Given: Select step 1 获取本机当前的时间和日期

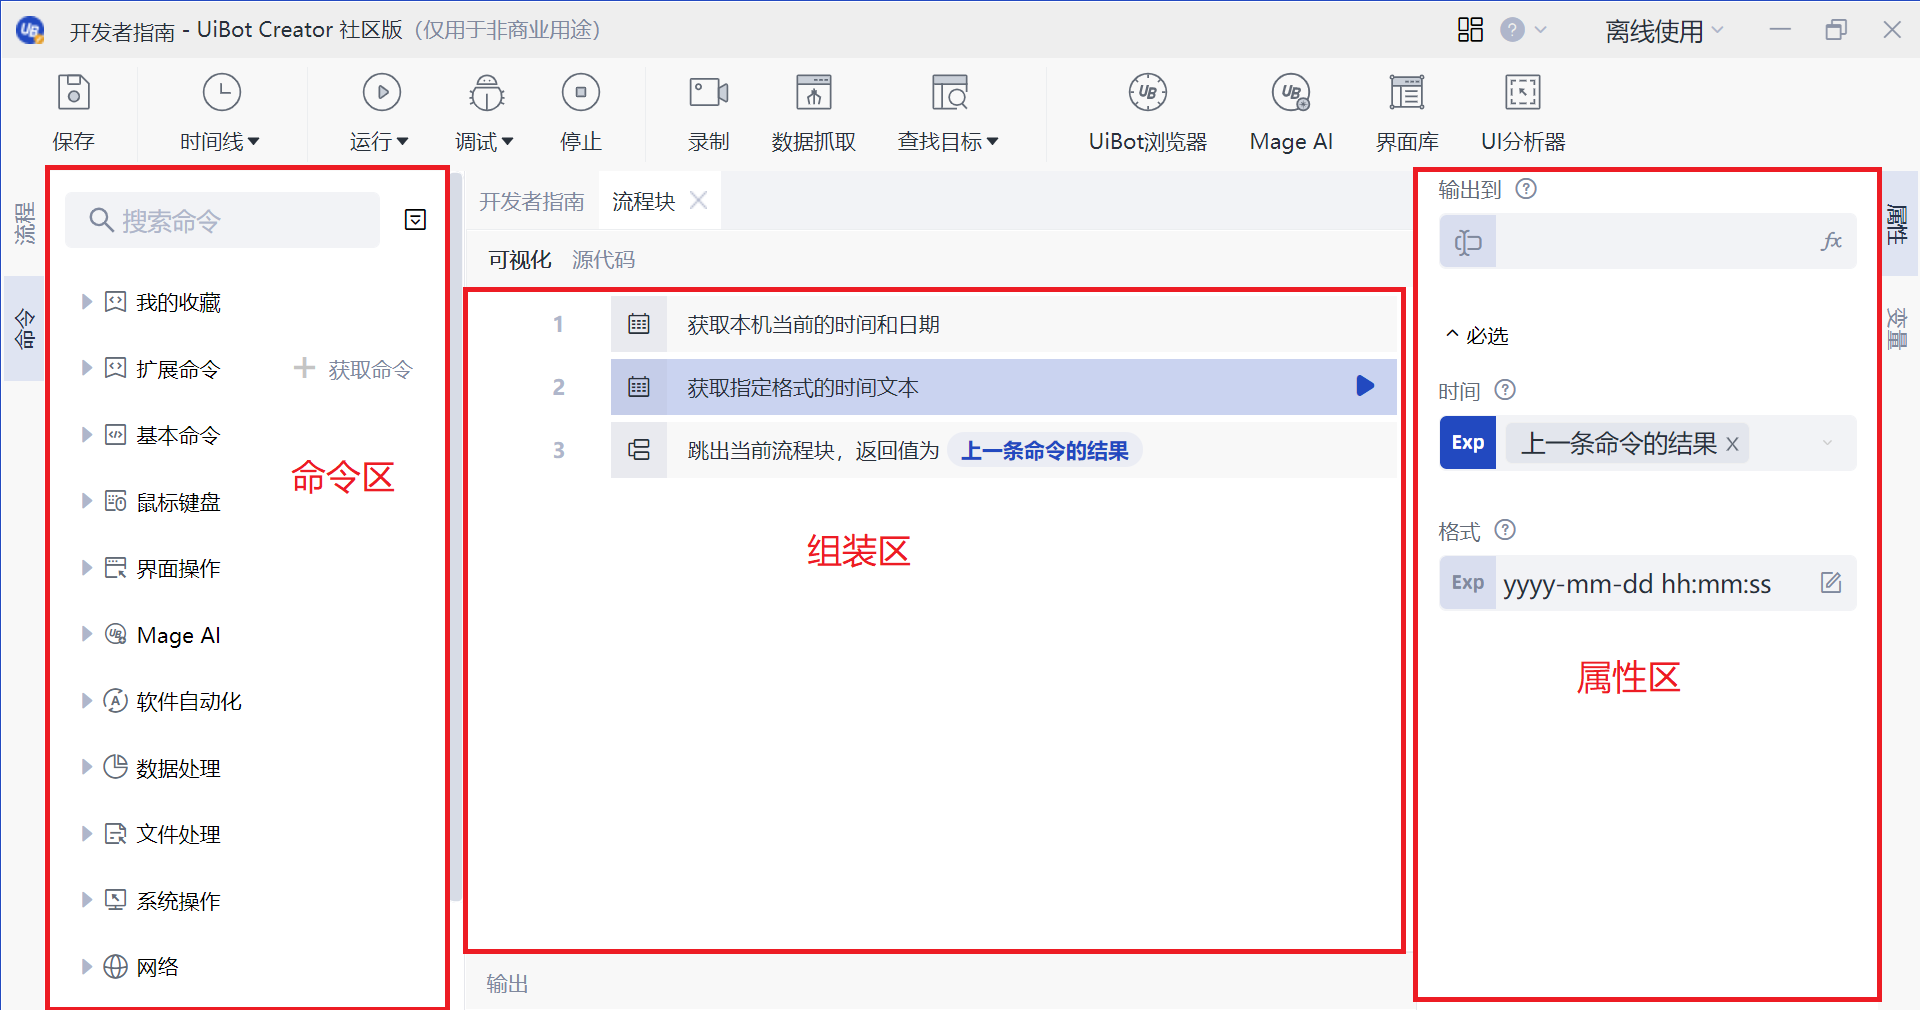Looking at the screenshot, I should [1003, 324].
